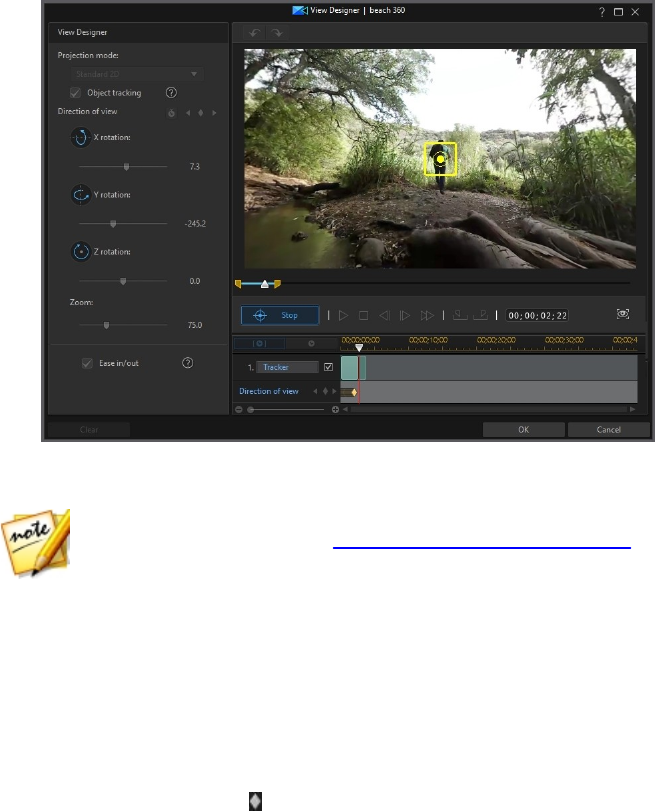Adjust the timeline zoom slider
This screenshot has width=655, height=811.
tap(251, 410)
